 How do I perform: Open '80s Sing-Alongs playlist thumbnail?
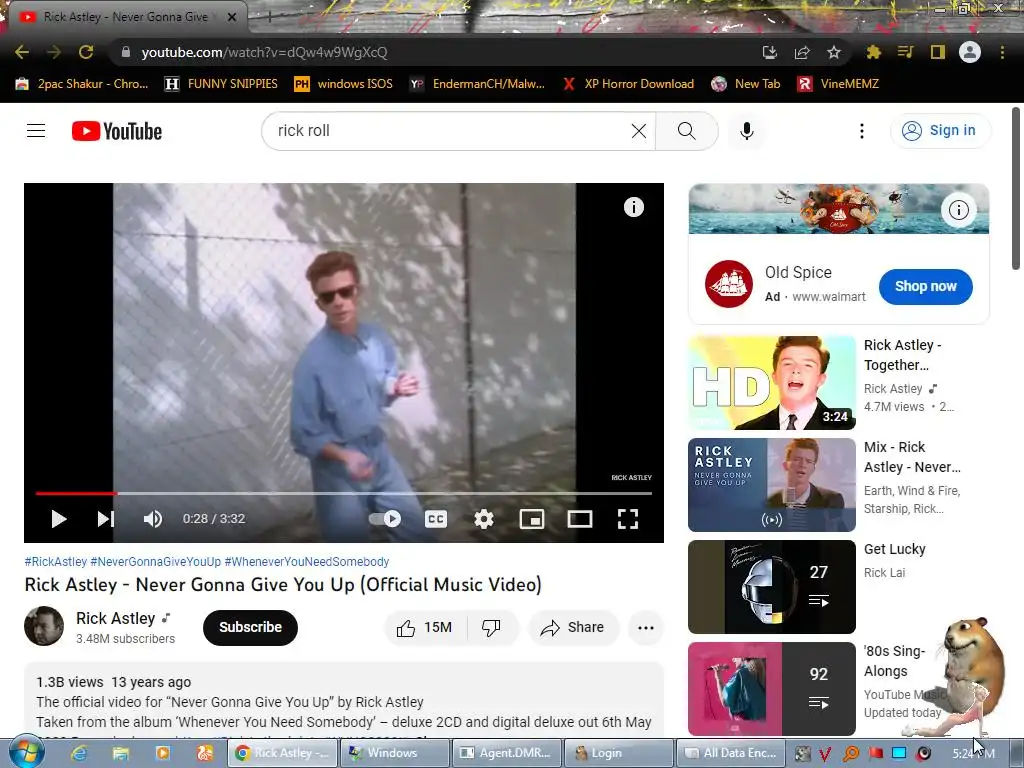click(x=772, y=688)
